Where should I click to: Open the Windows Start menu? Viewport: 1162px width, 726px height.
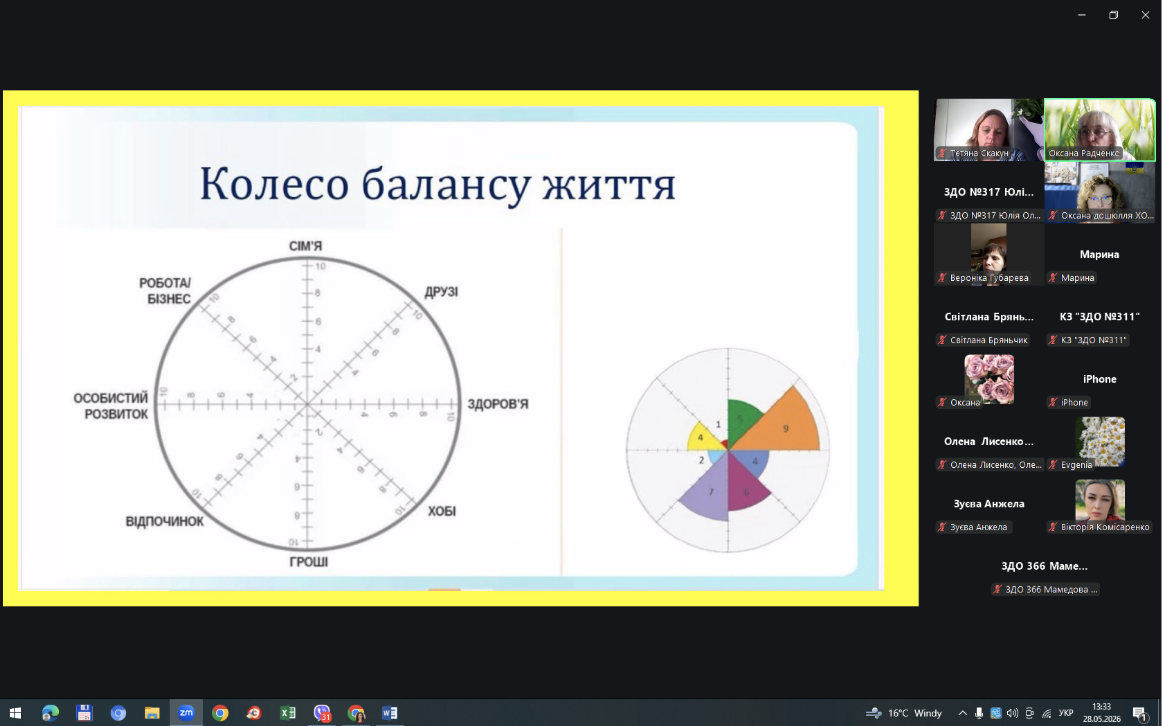pos(15,713)
